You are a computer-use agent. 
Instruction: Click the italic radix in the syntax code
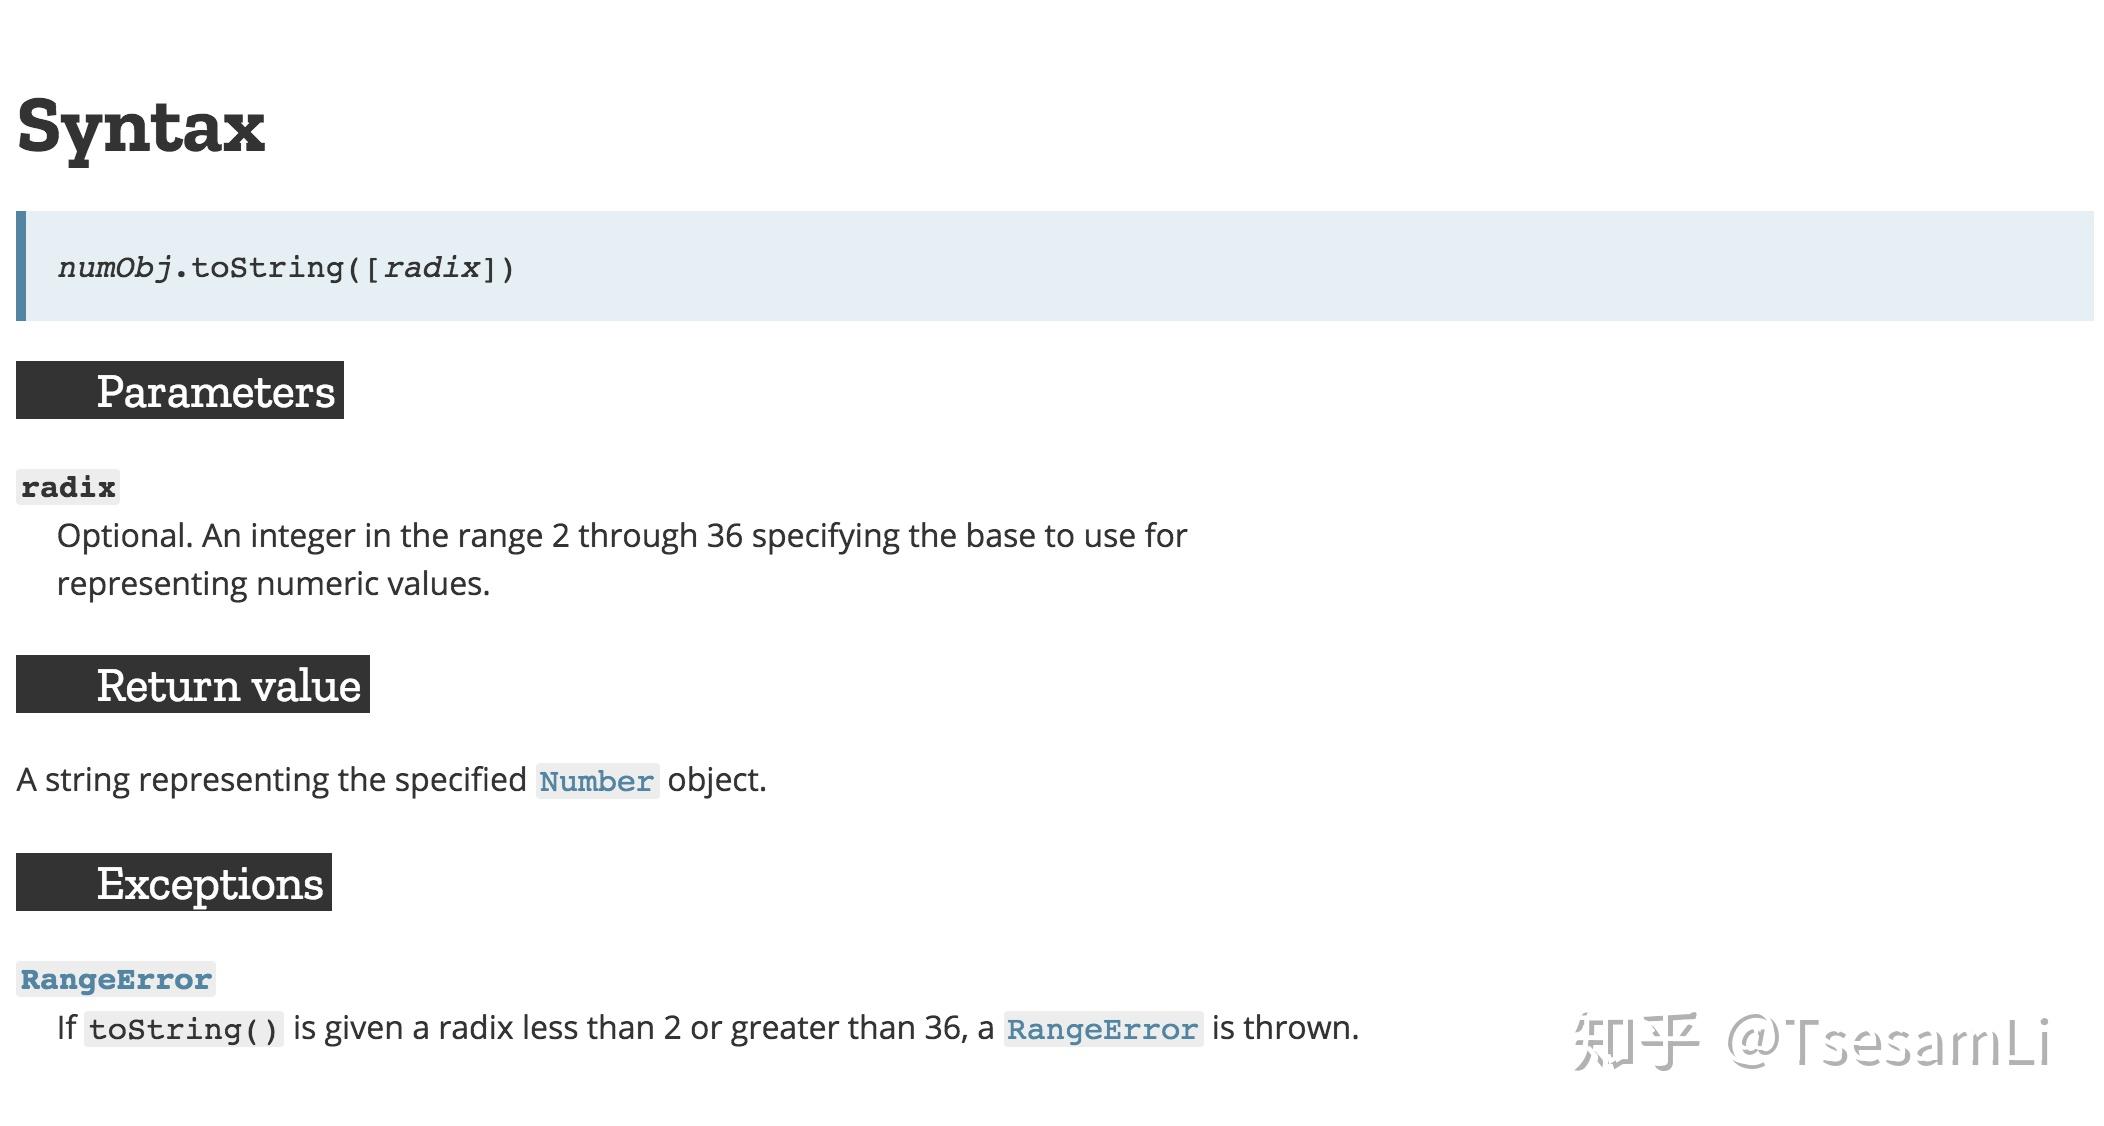coord(432,268)
